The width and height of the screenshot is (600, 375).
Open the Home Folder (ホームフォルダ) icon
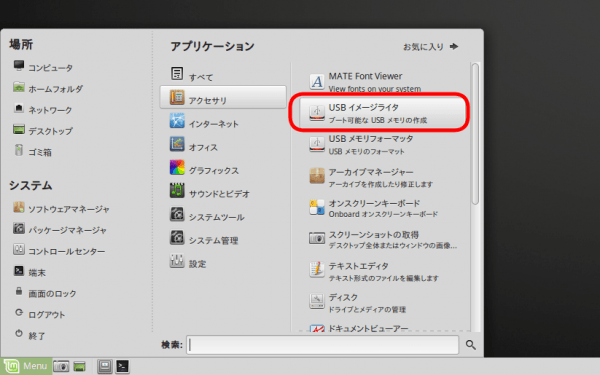pos(18,88)
